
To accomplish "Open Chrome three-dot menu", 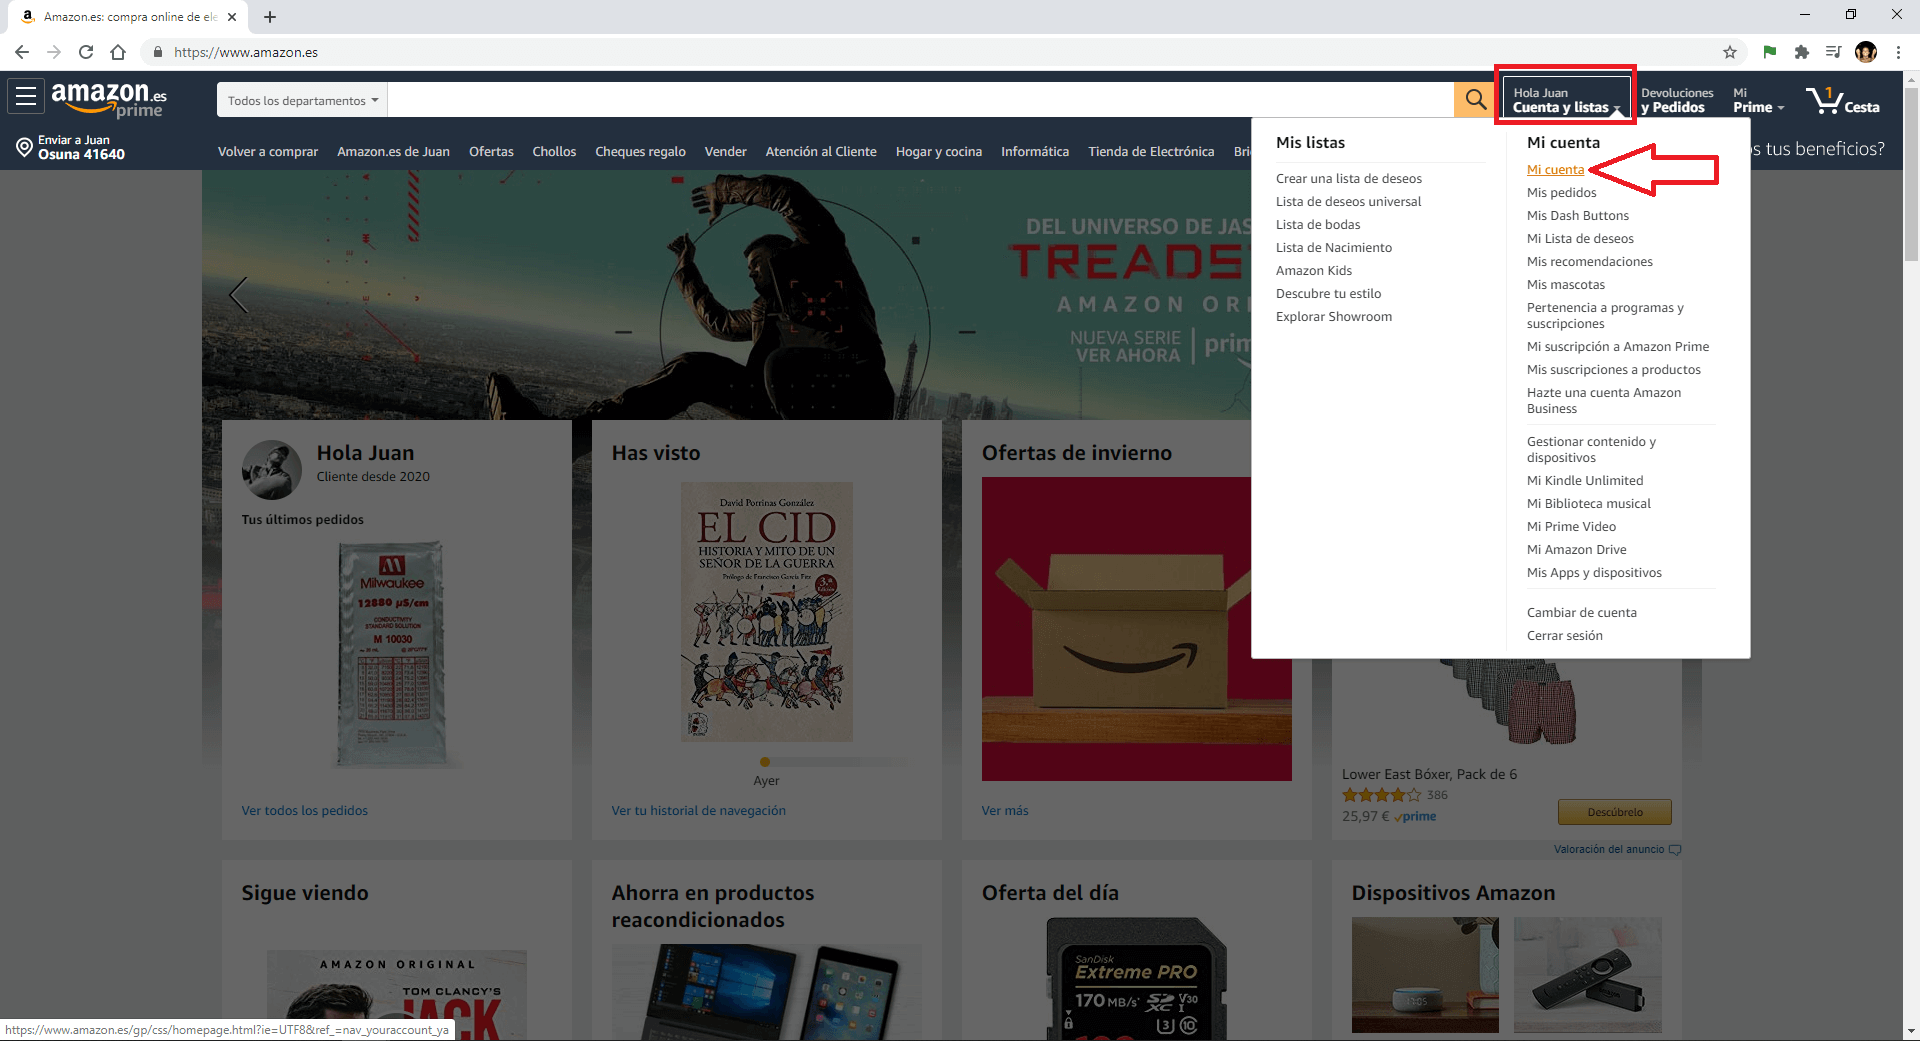I will (1898, 52).
